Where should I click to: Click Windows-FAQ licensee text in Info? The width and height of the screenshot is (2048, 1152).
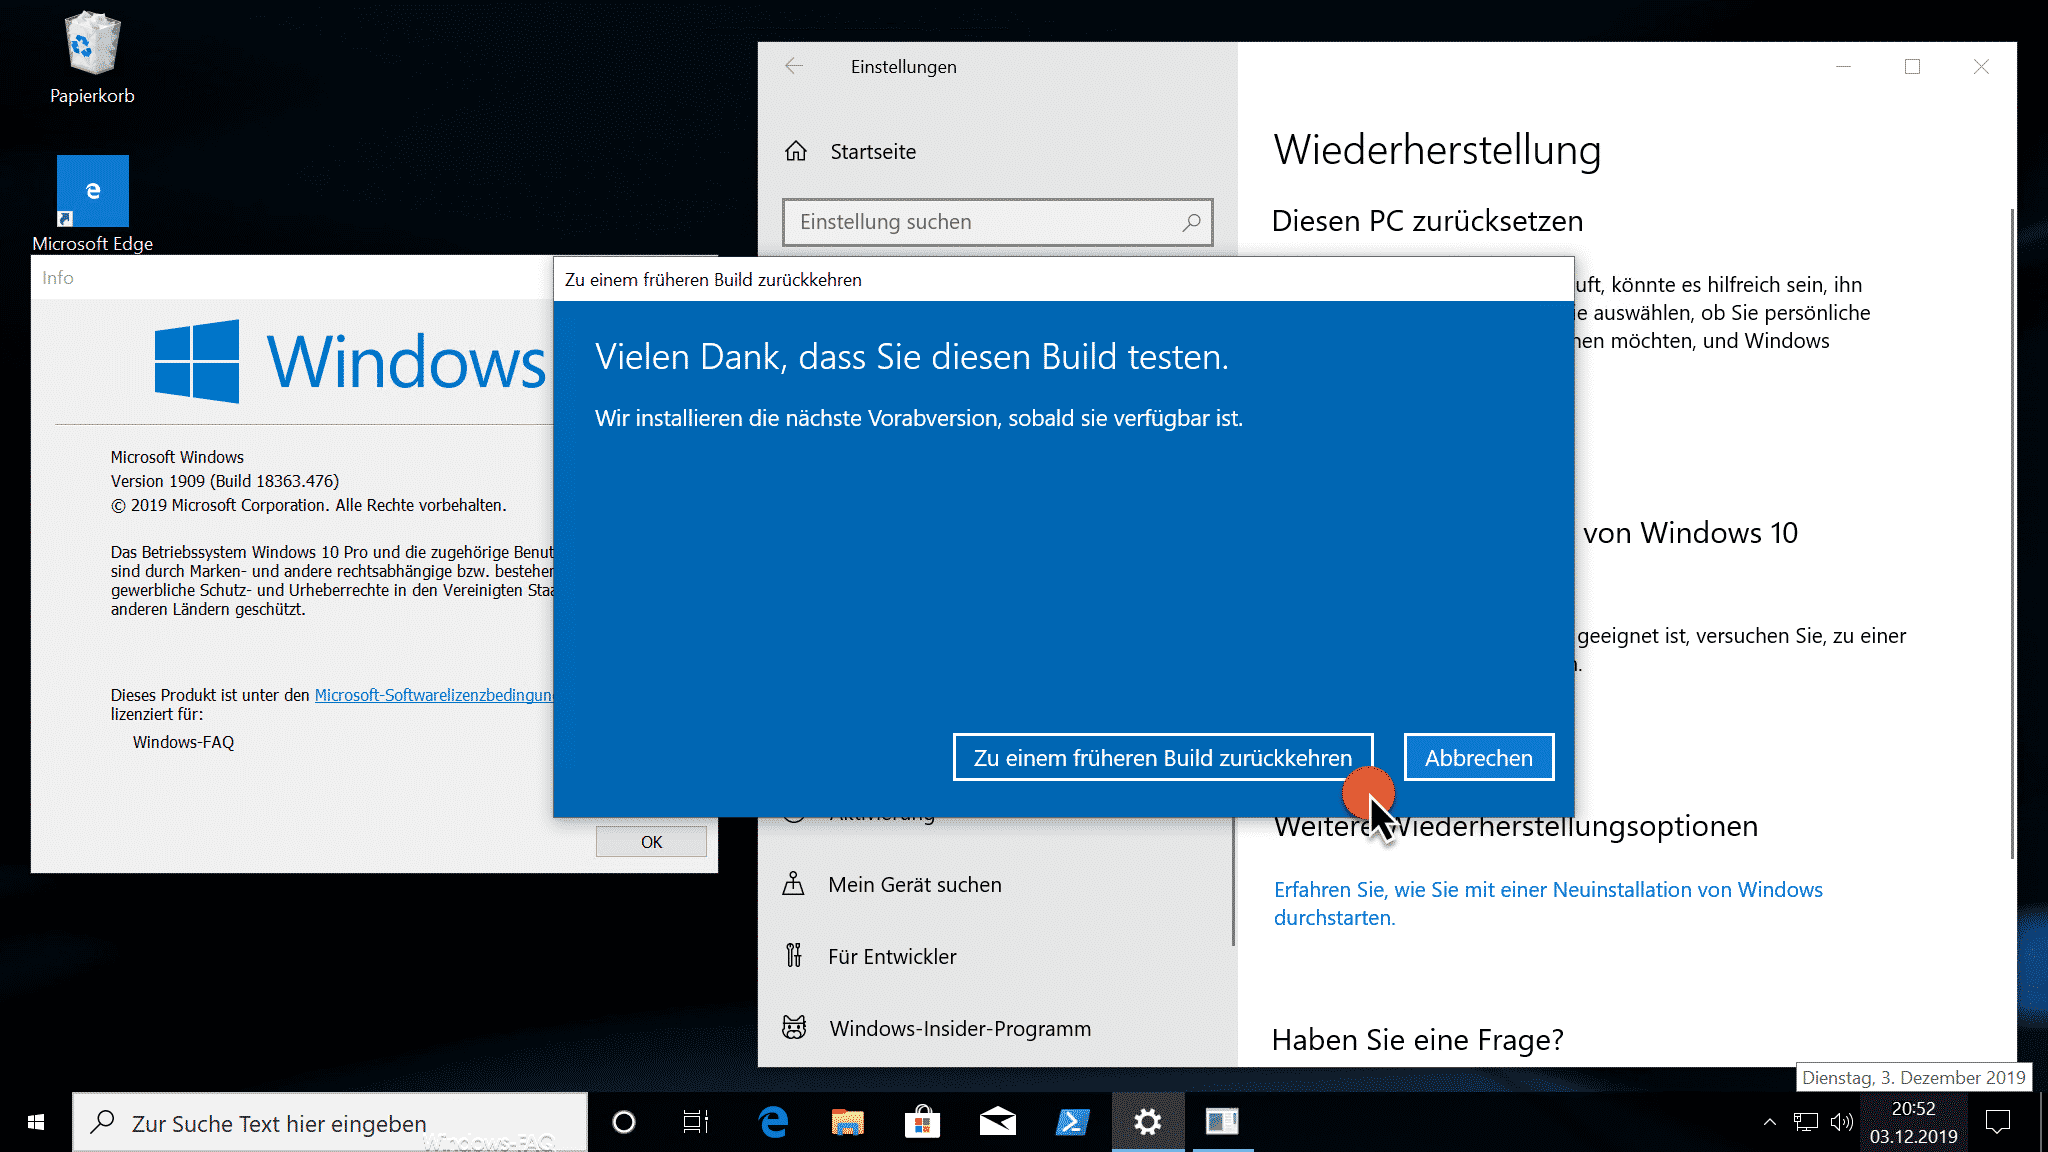pos(183,742)
